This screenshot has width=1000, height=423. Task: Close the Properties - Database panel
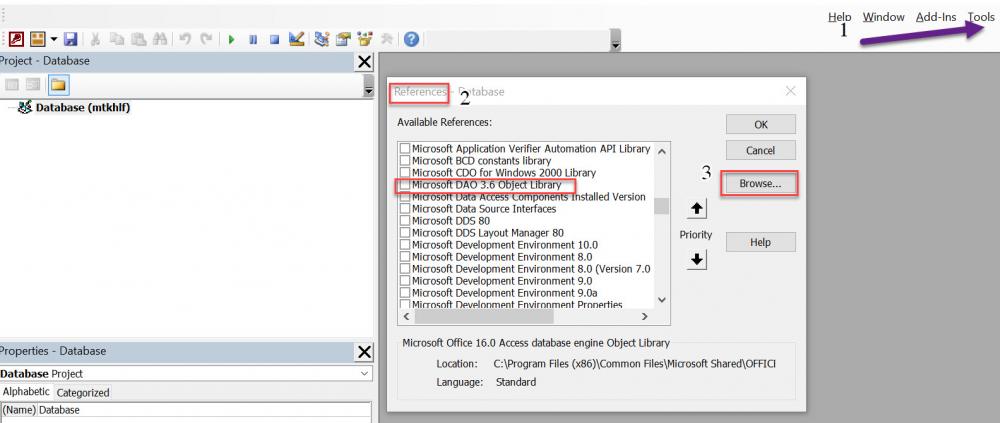click(x=364, y=352)
